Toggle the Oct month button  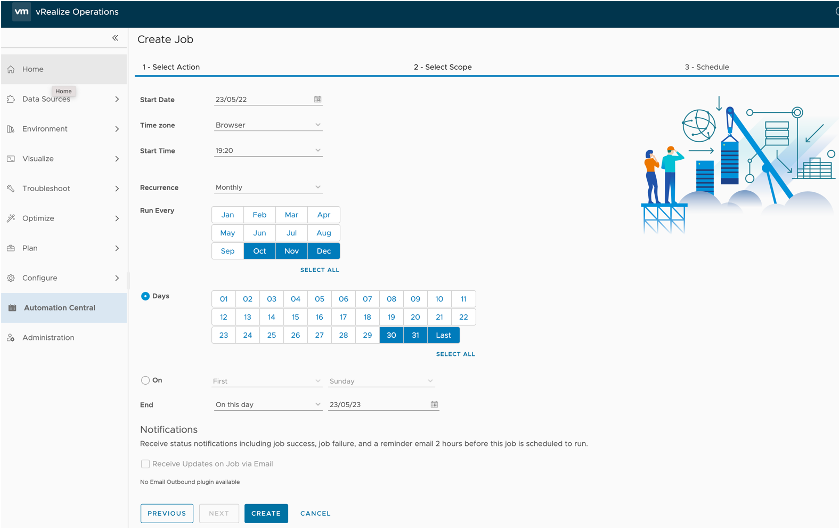pyautogui.click(x=260, y=251)
